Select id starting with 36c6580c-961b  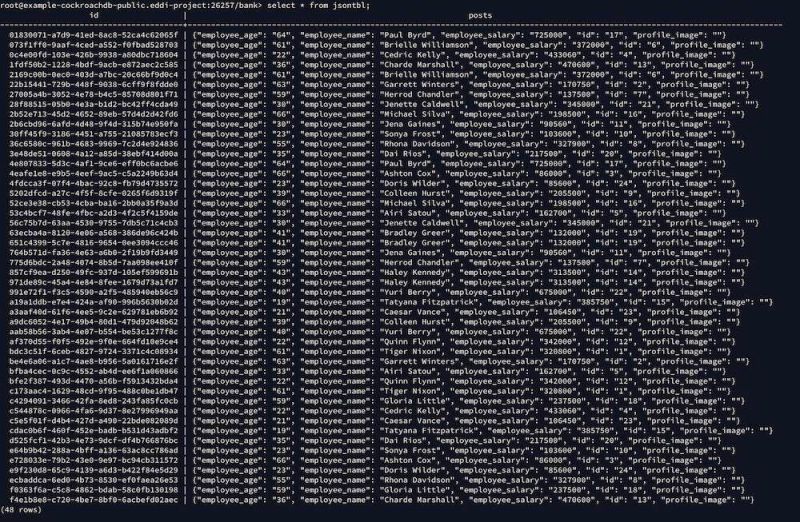coord(93,144)
